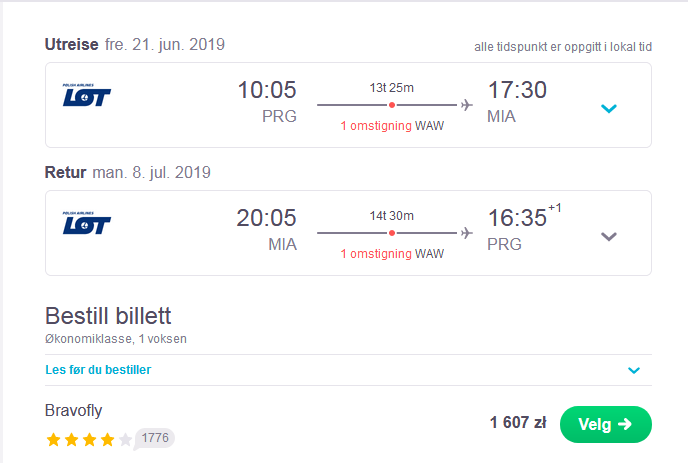The width and height of the screenshot is (688, 463).
Task: Select Bravofly offer with Velg button
Action: (x=606, y=424)
